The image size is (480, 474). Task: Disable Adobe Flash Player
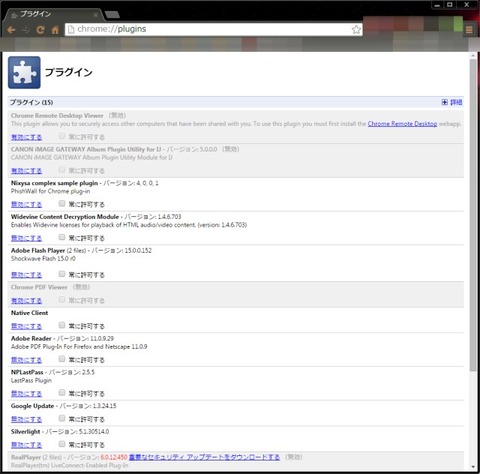pos(26,275)
